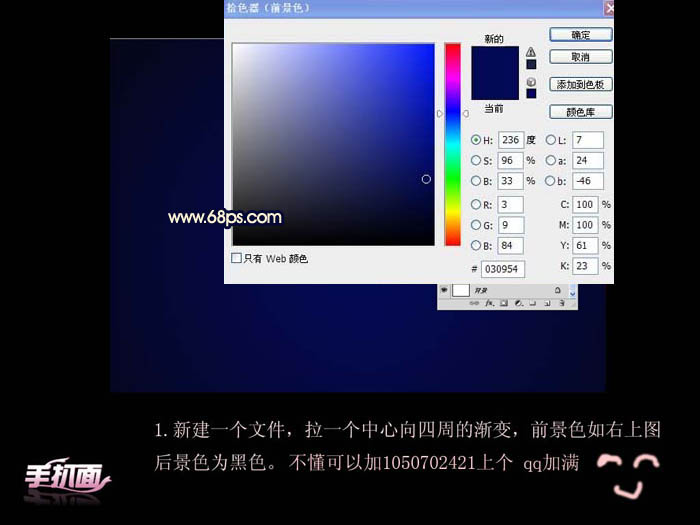
Task: Click the 取消 cancel button
Action: 580,57
